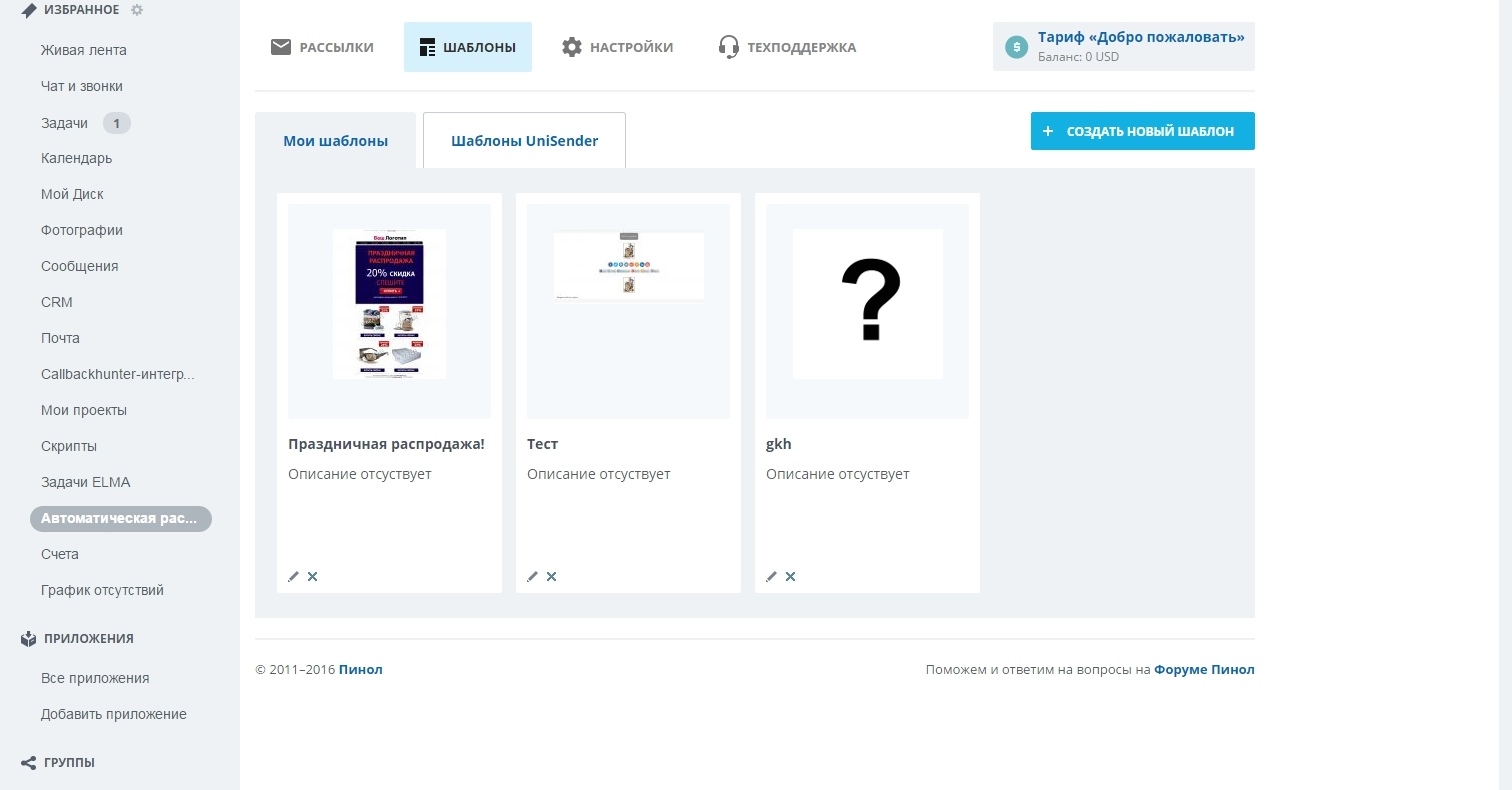Open the Техподдержка section
This screenshot has height=790, width=1512.
[788, 47]
